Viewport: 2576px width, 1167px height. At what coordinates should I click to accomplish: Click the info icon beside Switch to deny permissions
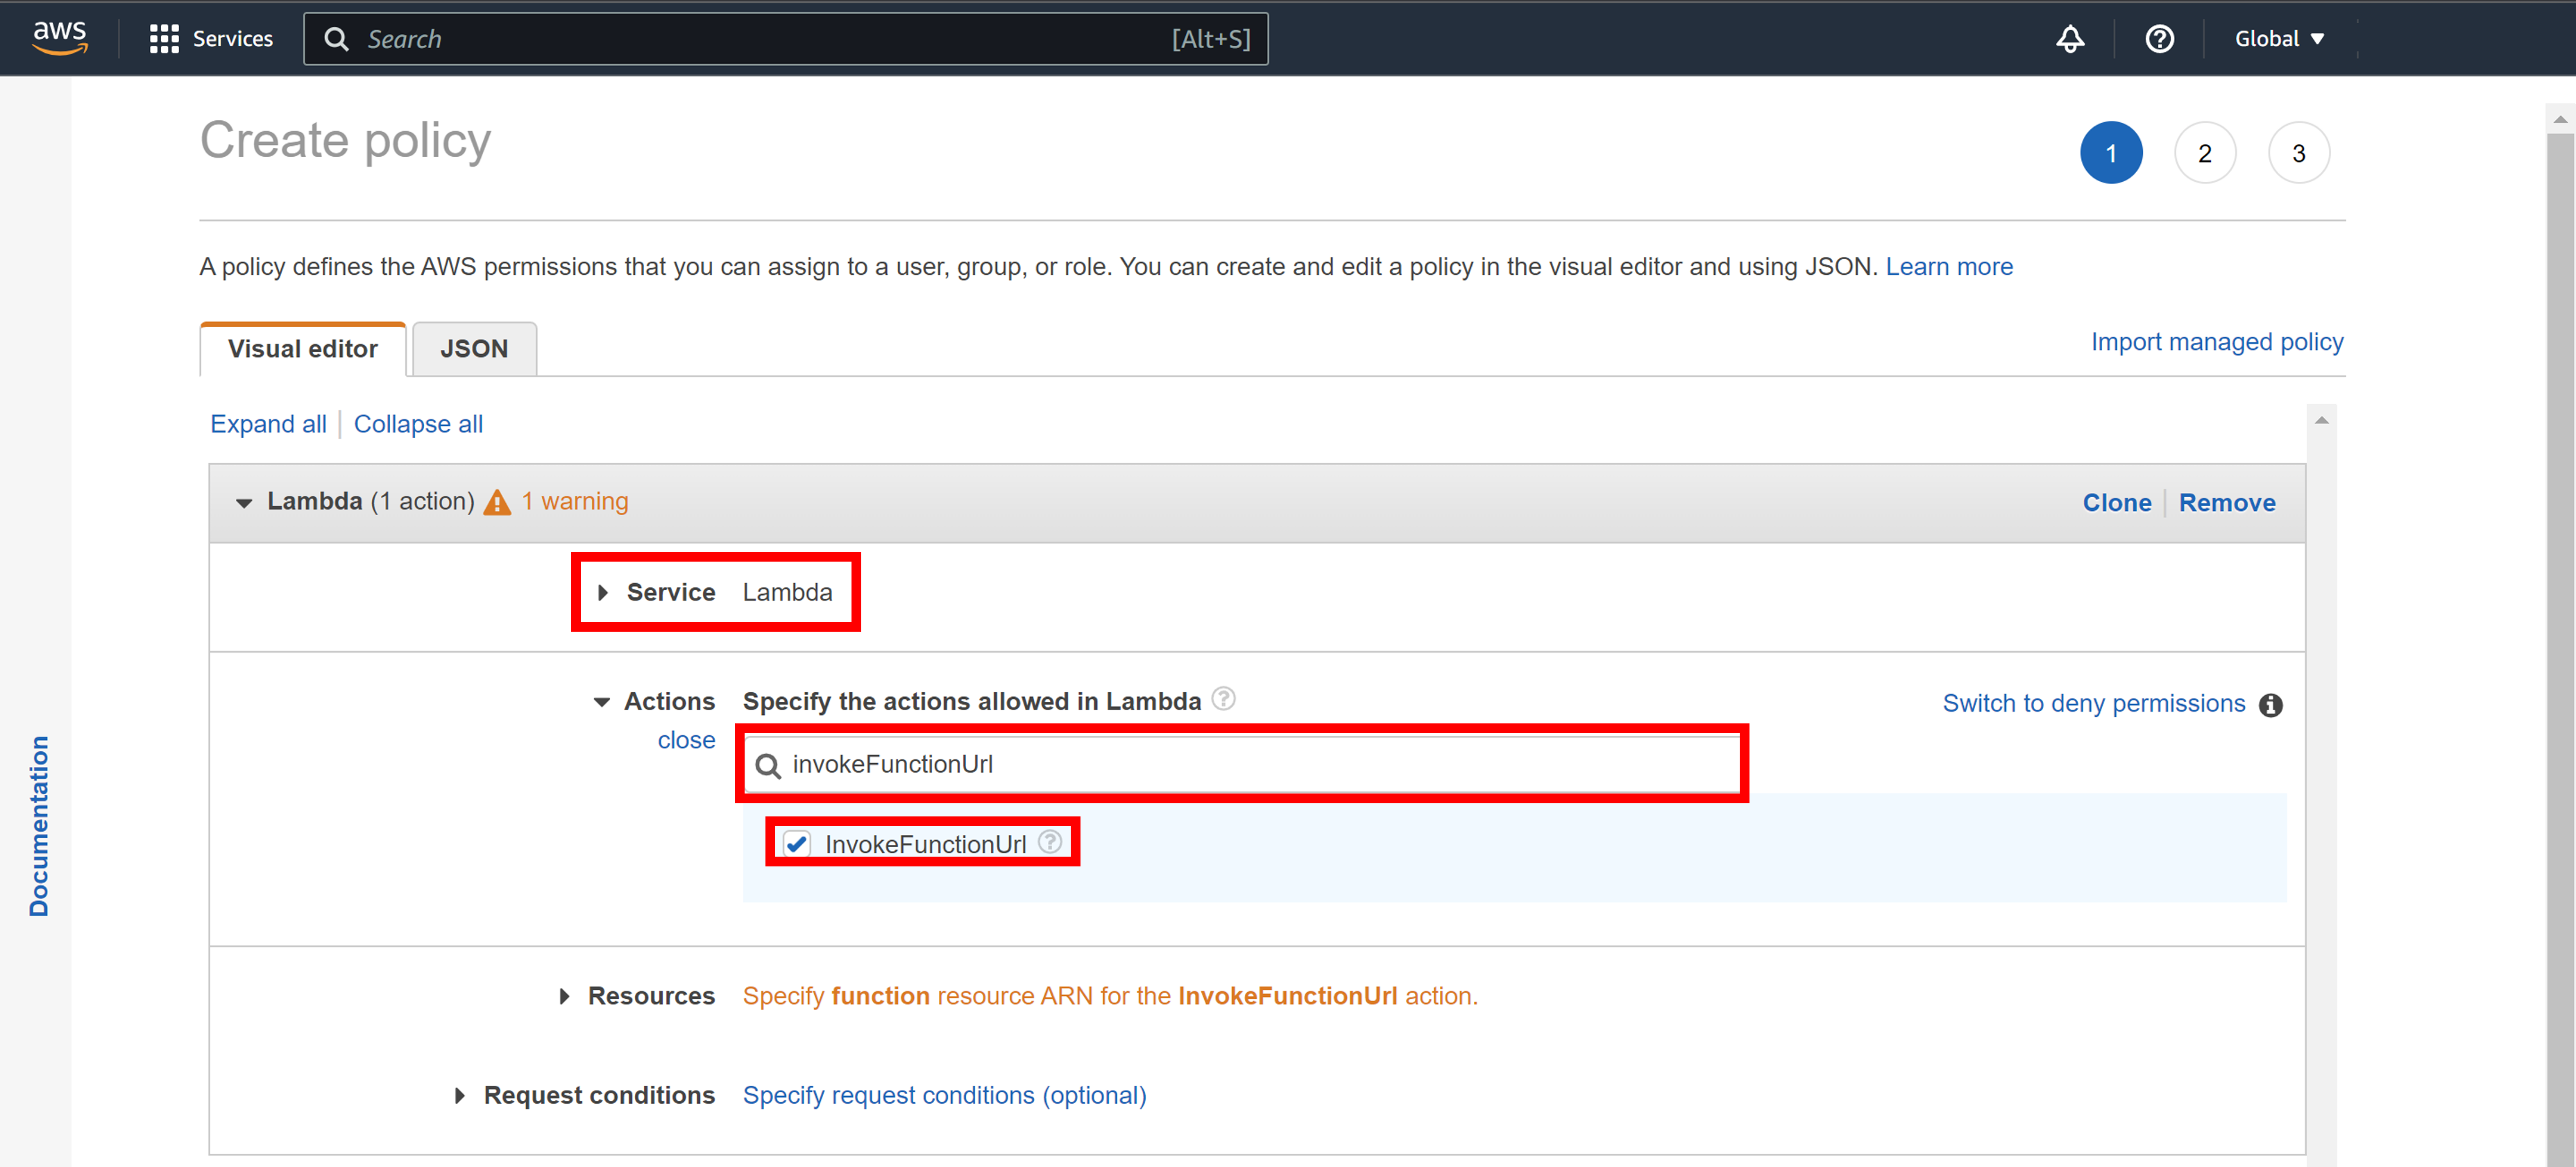coord(2271,704)
